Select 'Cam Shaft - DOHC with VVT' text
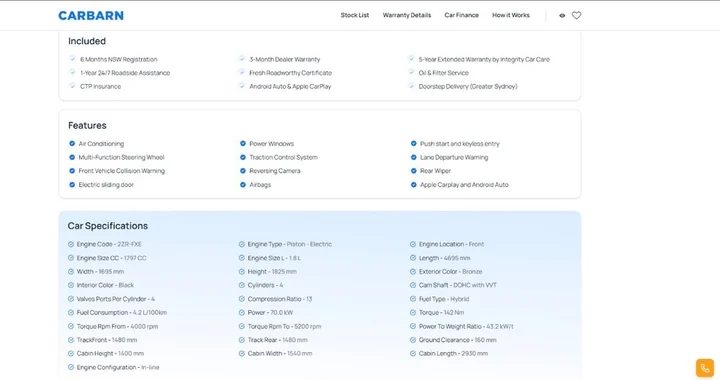720x380 pixels. (x=458, y=285)
